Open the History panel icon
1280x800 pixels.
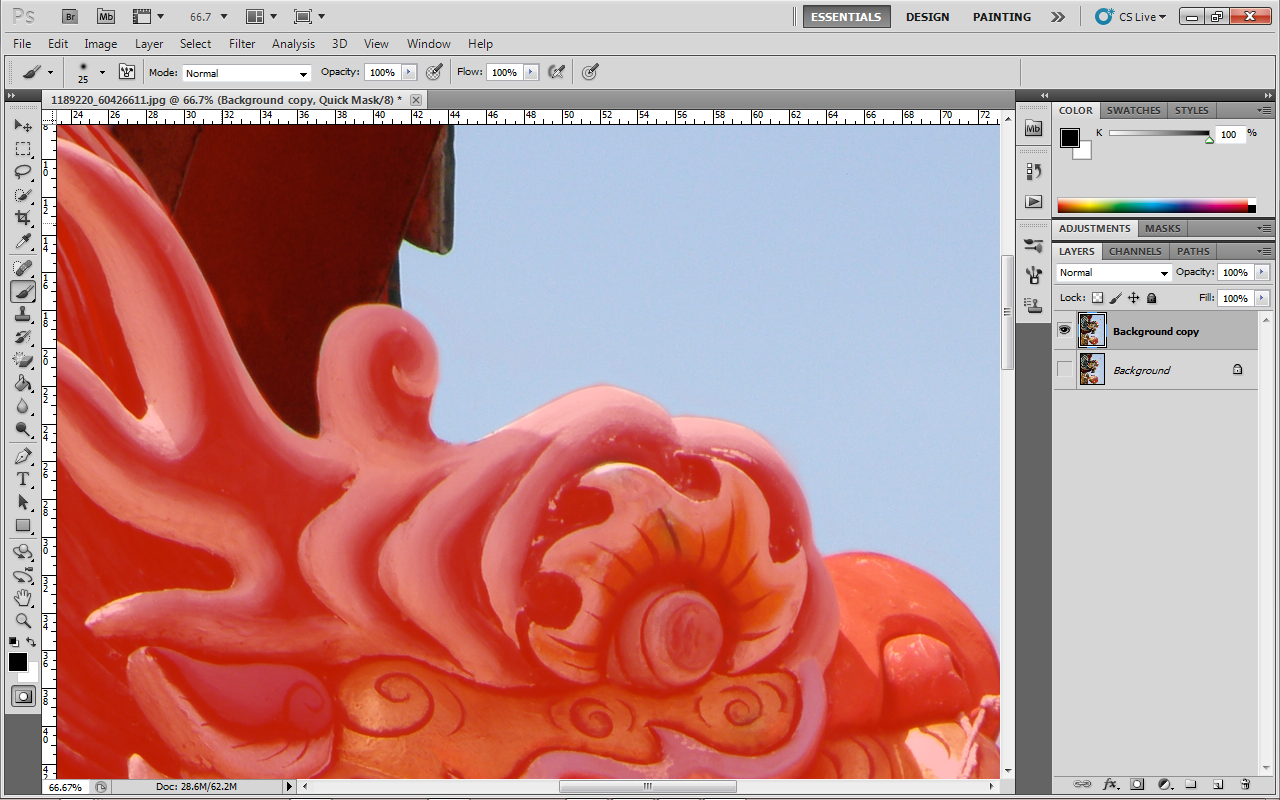point(1034,171)
